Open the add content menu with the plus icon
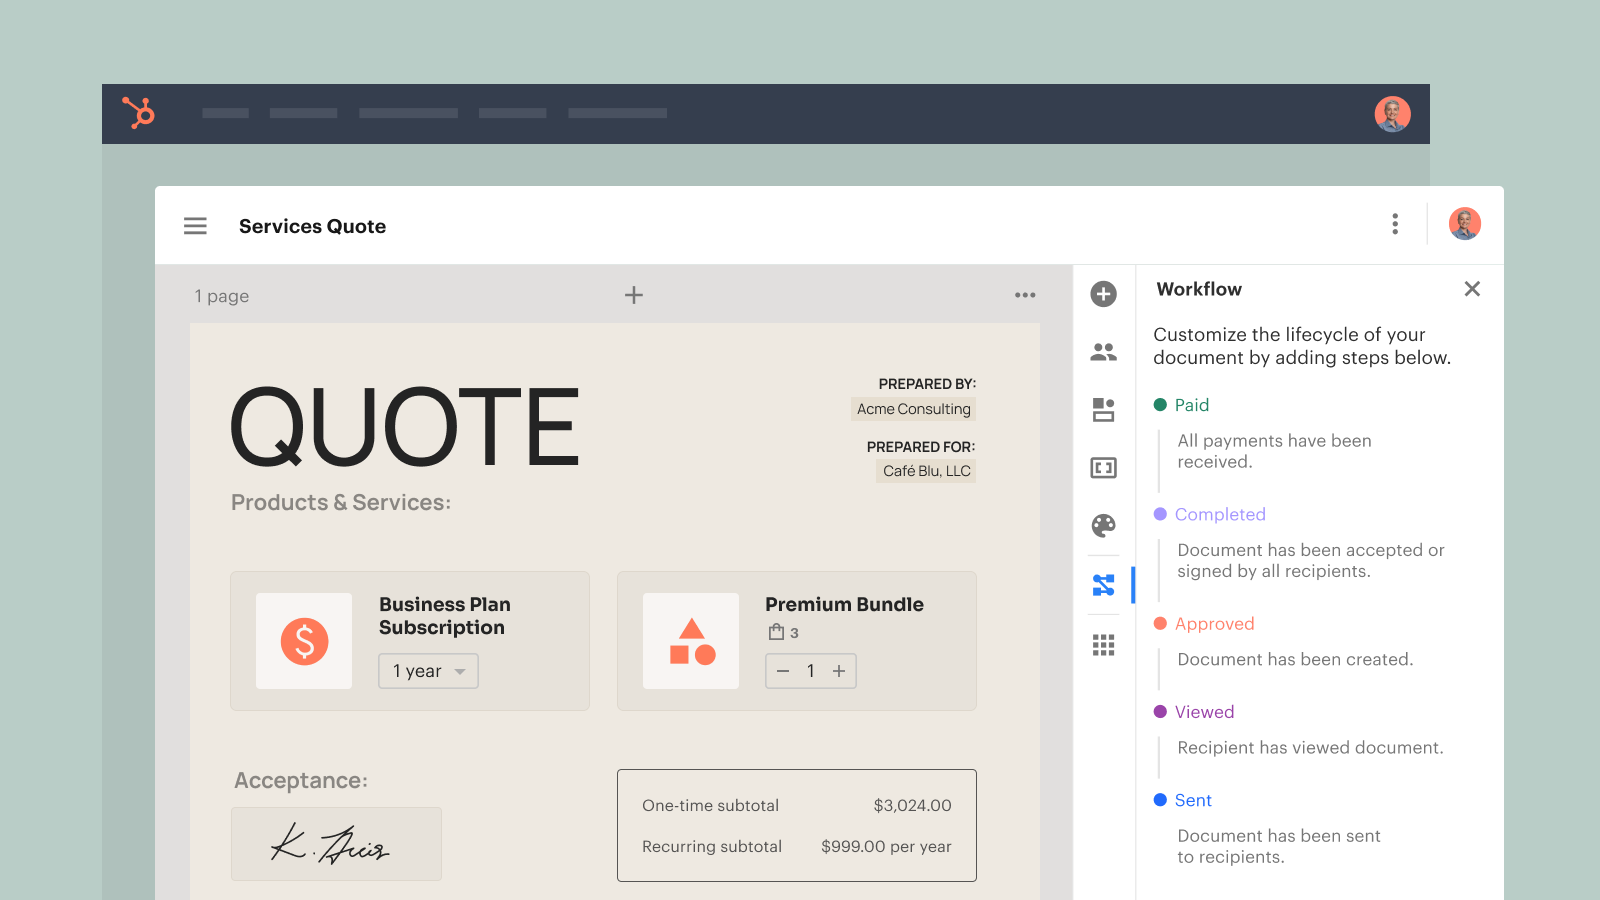1600x900 pixels. (1103, 294)
